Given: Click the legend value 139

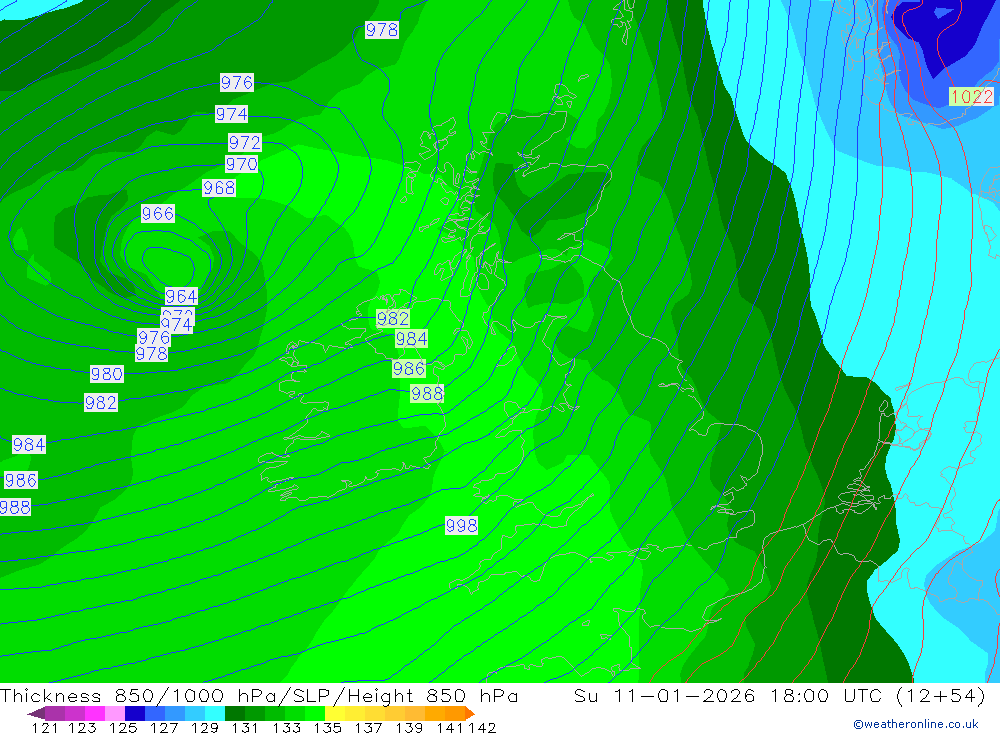Looking at the screenshot, I should pyautogui.click(x=409, y=728).
